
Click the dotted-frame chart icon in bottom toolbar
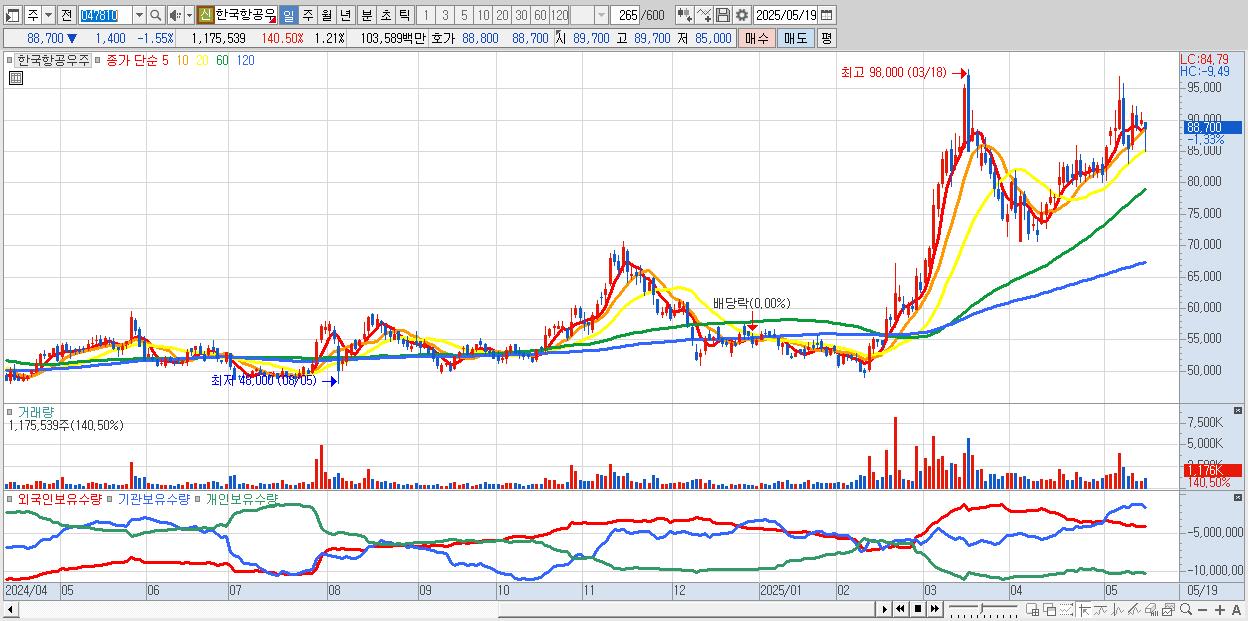(x=1066, y=609)
